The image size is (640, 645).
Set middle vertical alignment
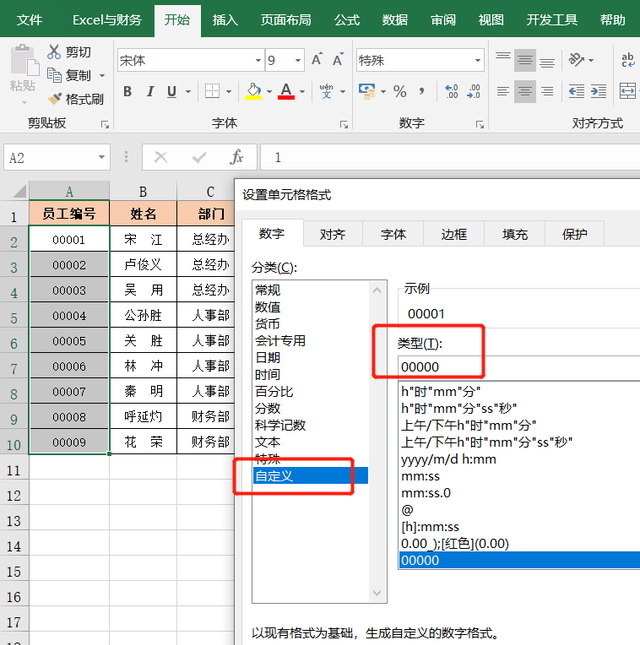coord(525,60)
